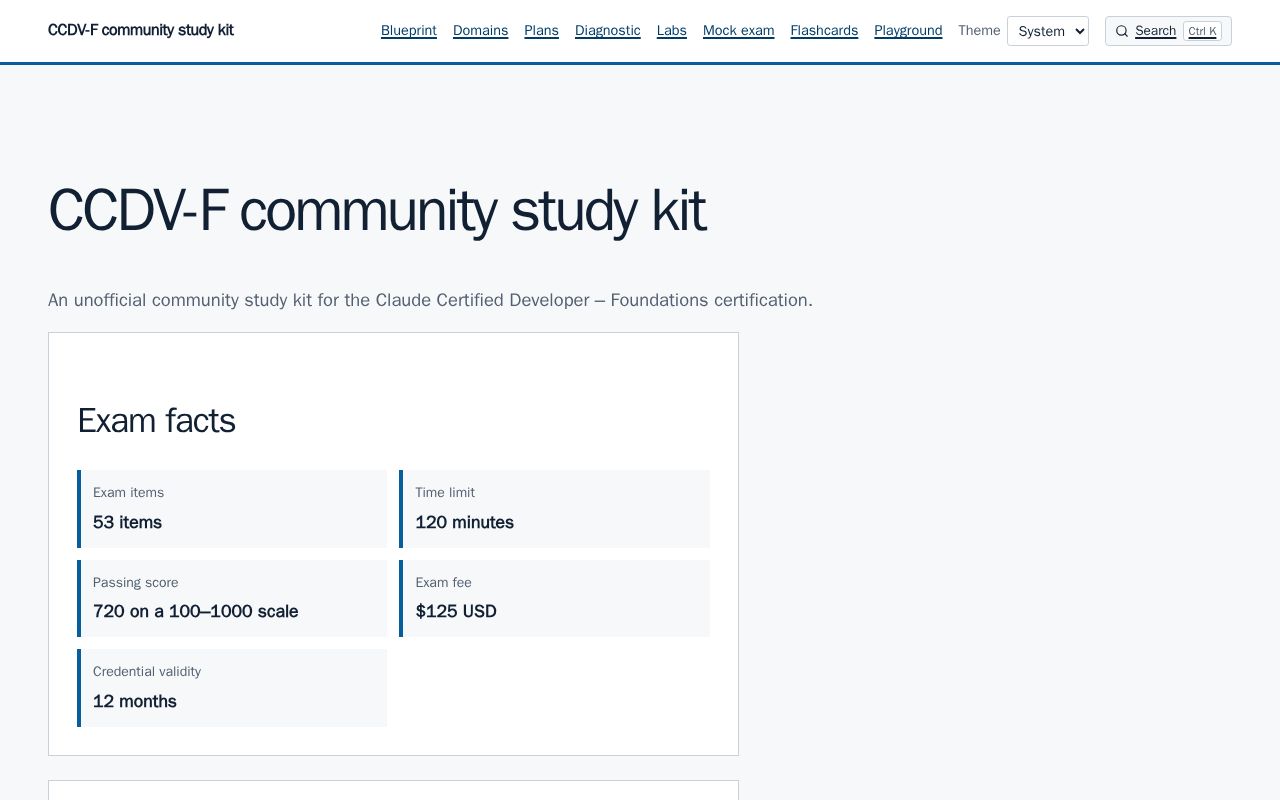The width and height of the screenshot is (1280, 800).
Task: Click the "720 on a 100–1000 scale" text
Action: click(196, 612)
